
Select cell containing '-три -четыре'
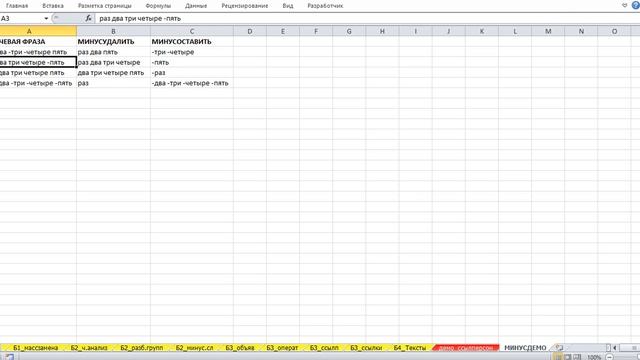coord(192,52)
